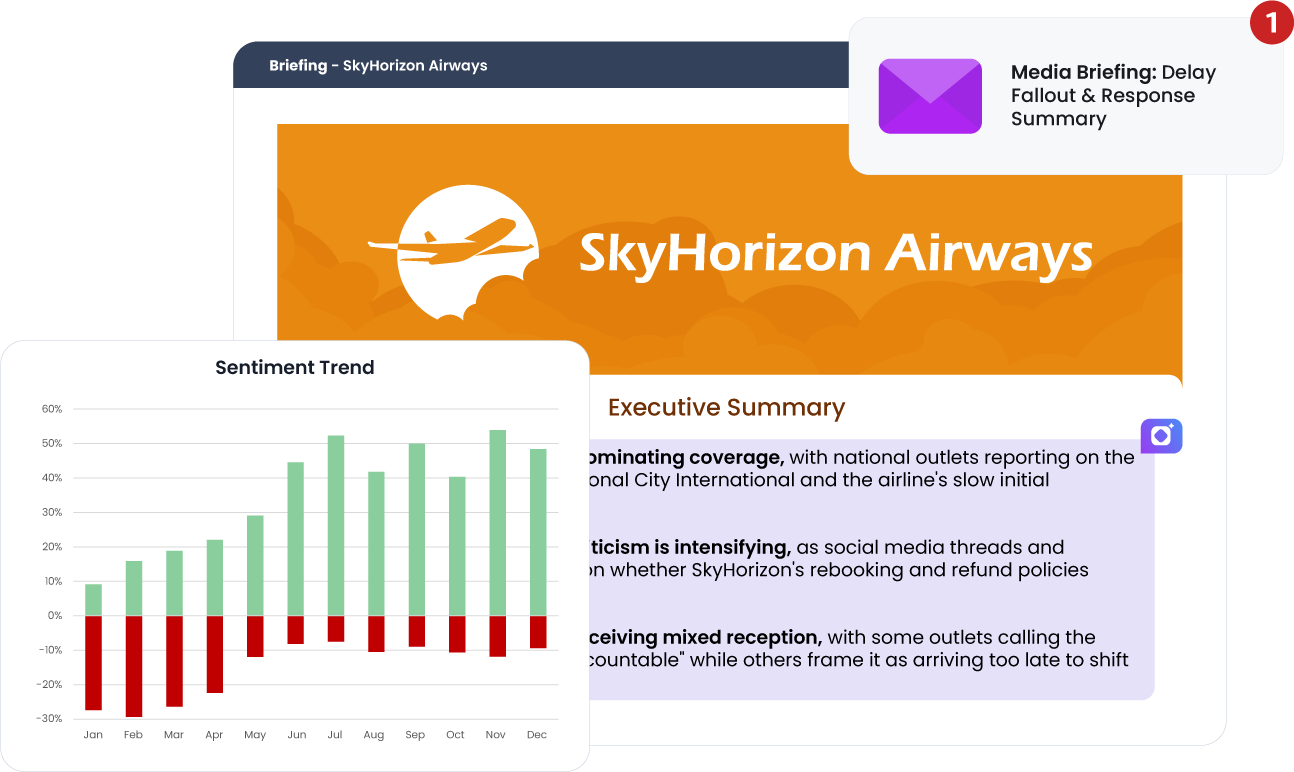
Task: Click the Sep month label under the chart
Action: [415, 735]
